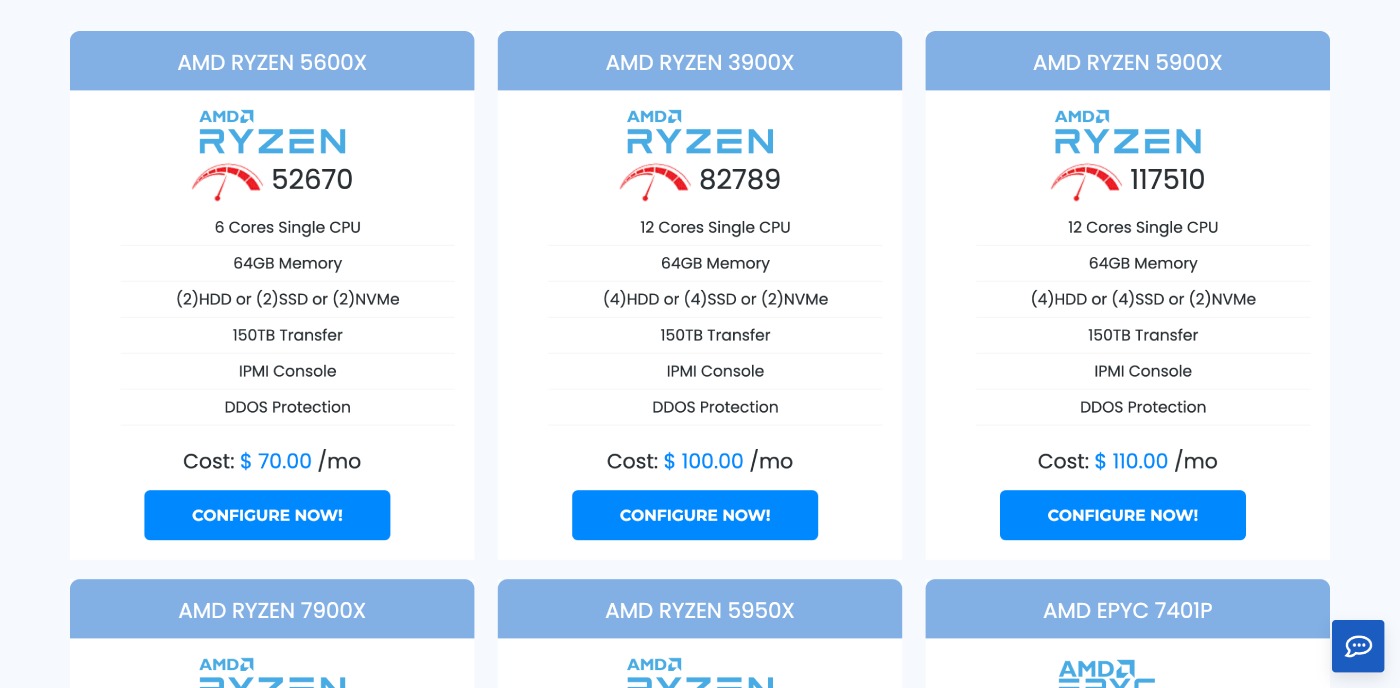Open the live chat widget icon

(x=1358, y=646)
